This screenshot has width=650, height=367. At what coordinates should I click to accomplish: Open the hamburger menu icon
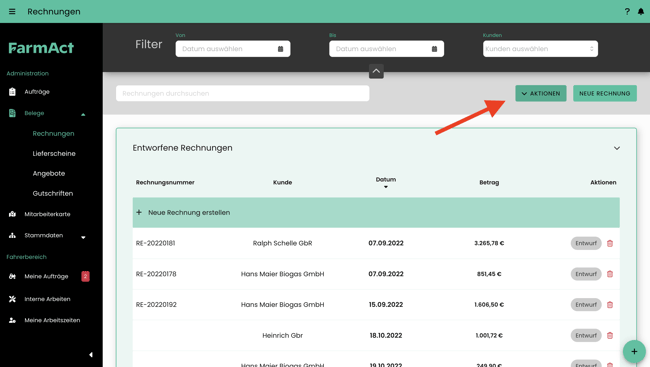click(x=12, y=12)
